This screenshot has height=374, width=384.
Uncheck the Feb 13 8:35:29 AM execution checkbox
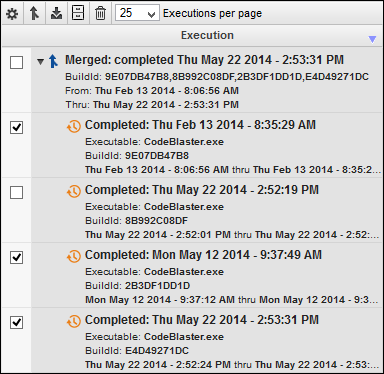pos(17,127)
